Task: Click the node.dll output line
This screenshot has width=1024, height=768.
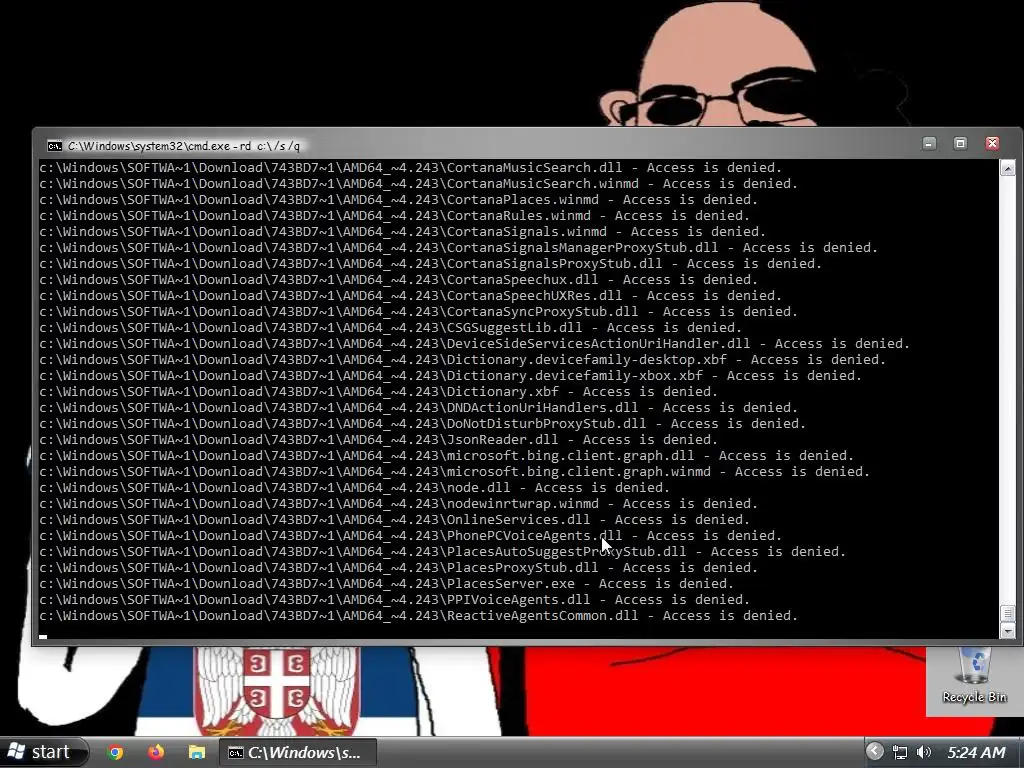Action: click(355, 488)
